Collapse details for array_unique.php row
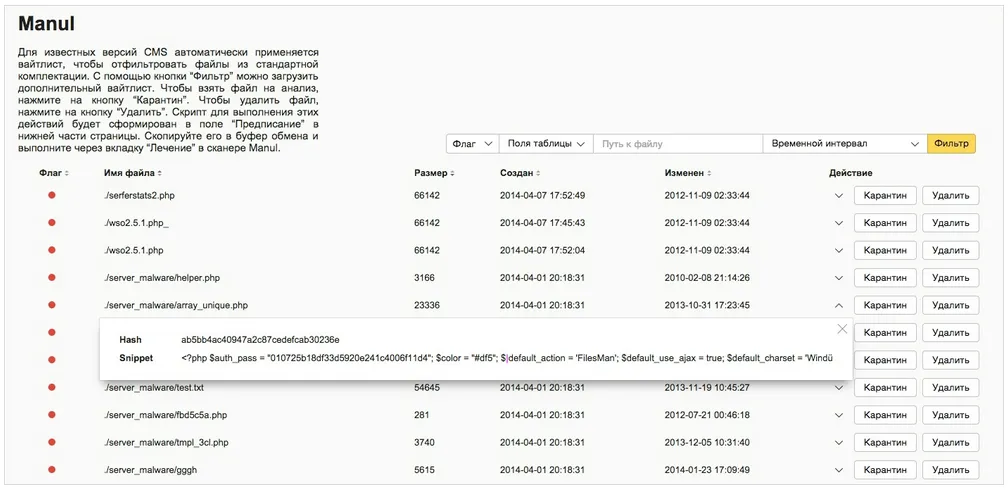Screen dimensions: 1008x490 click(839, 305)
